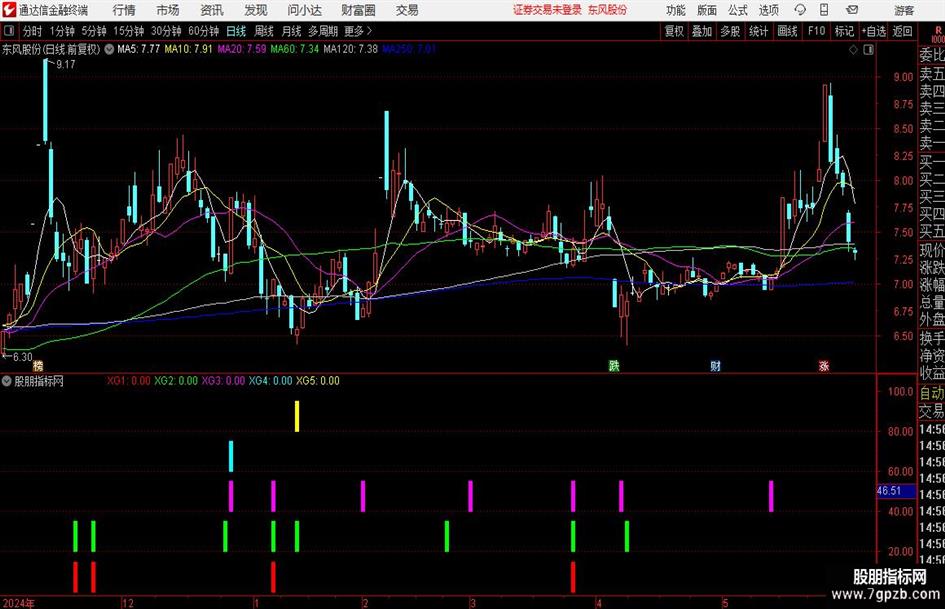The width and height of the screenshot is (945, 609).
Task: Click the XG4: 0.00 indicator value
Action: tap(271, 381)
